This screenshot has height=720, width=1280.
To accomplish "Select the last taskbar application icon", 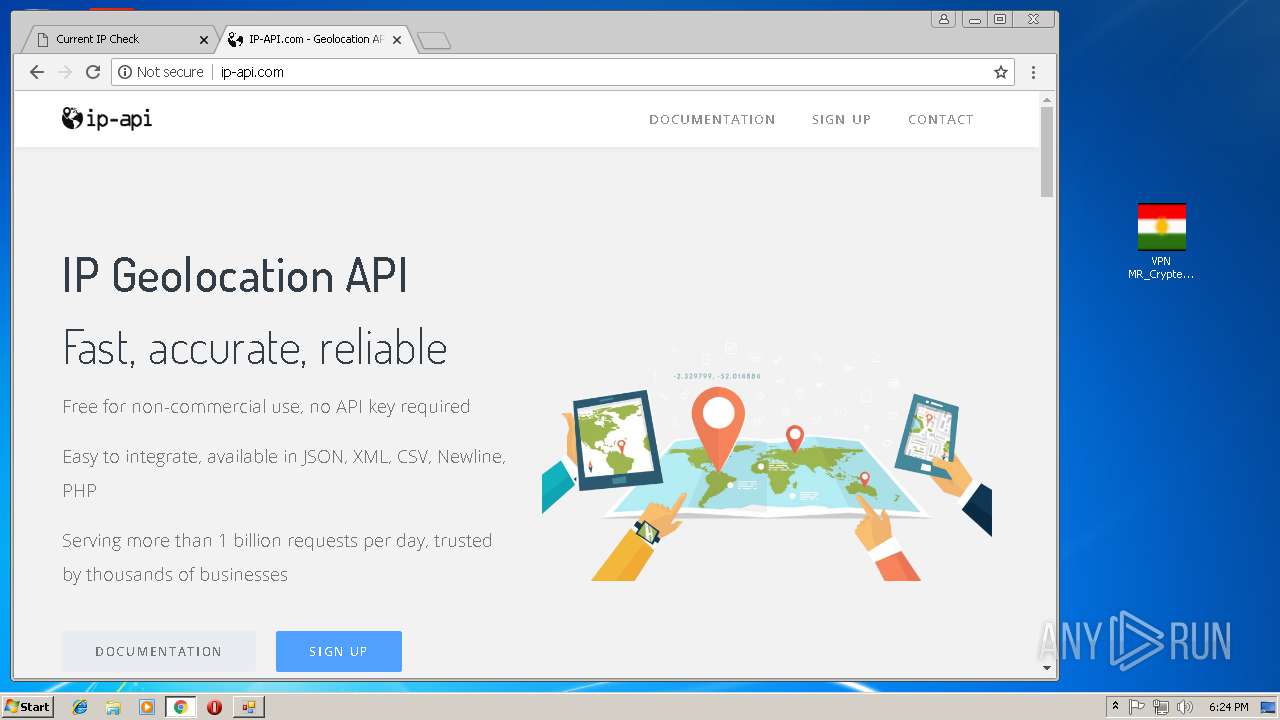I will click(x=248, y=707).
